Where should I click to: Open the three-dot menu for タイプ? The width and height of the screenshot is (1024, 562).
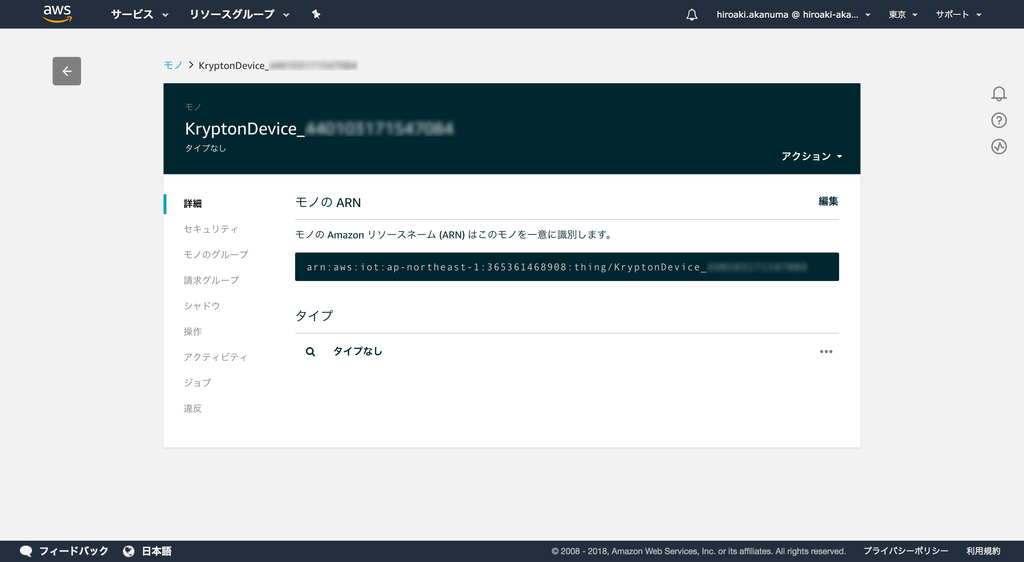coord(826,352)
